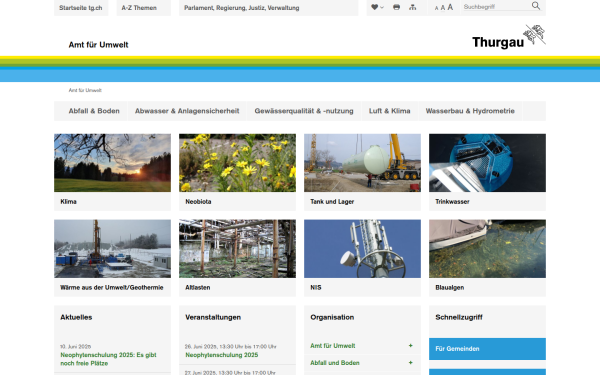Open the Neophytenschulung 2025 event link
This screenshot has height=375, width=600.
[222, 355]
